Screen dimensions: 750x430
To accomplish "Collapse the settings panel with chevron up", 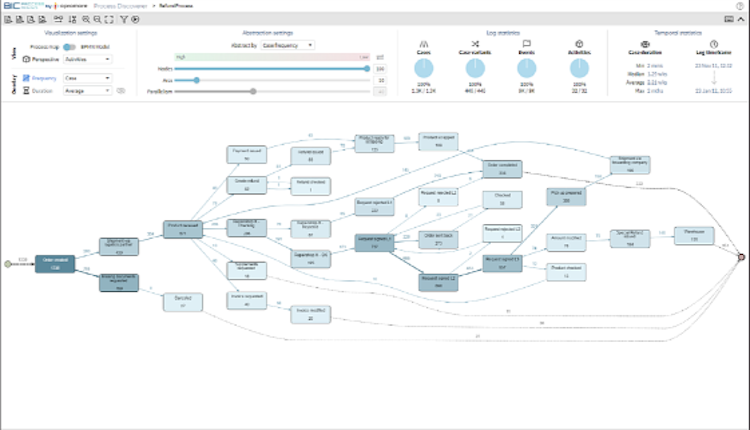I will click(741, 19).
